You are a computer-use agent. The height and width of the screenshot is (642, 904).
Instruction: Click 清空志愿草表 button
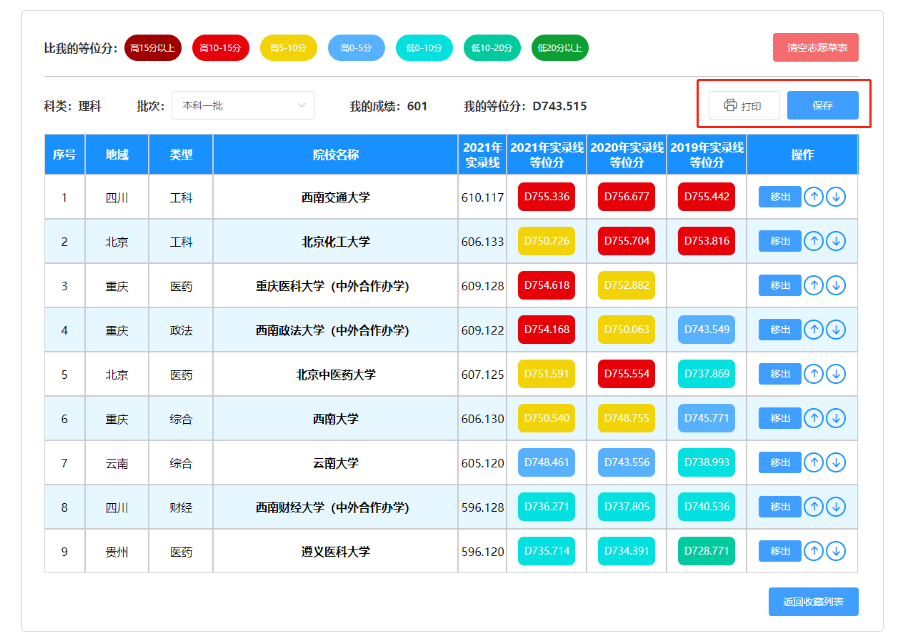(x=816, y=47)
